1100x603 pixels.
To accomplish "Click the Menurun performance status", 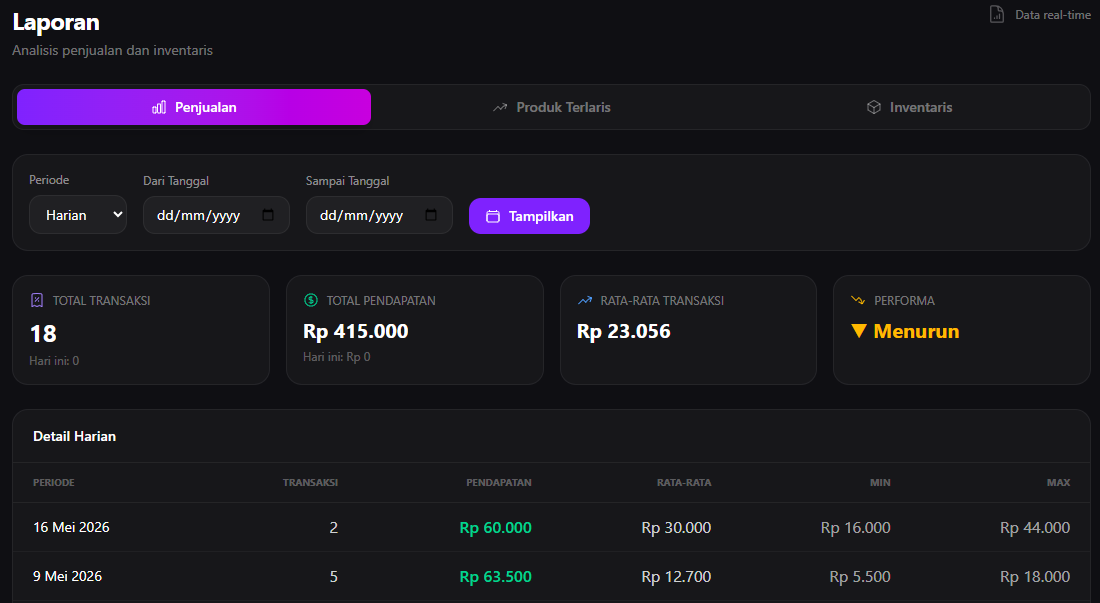I will click(916, 331).
